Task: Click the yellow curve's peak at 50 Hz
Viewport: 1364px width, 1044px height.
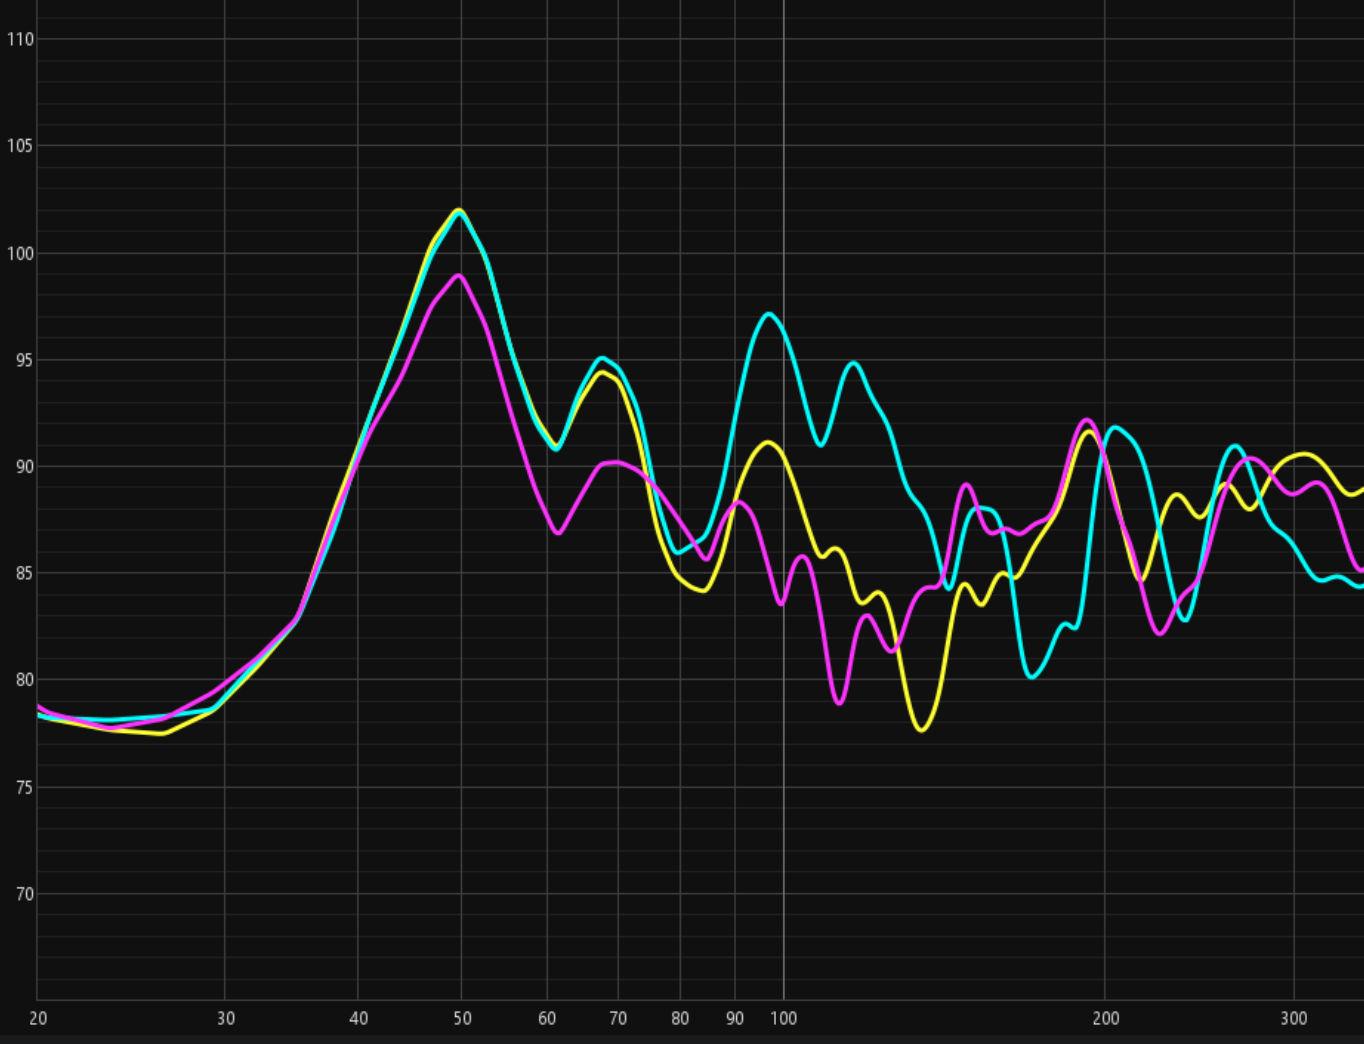Action: (459, 210)
